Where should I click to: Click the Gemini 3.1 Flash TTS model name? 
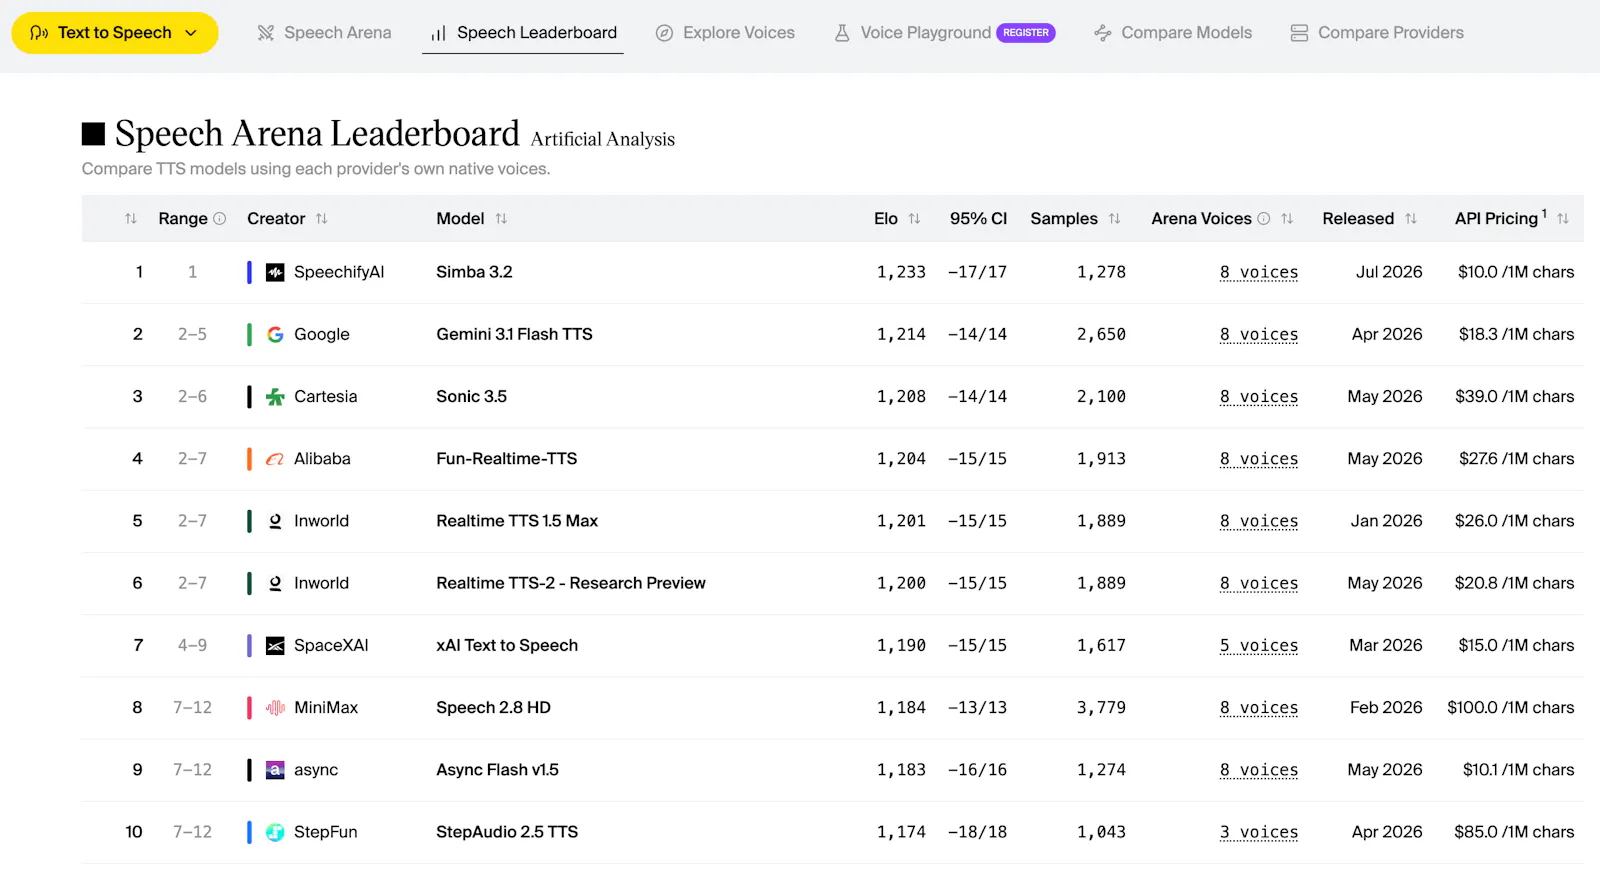click(x=514, y=334)
